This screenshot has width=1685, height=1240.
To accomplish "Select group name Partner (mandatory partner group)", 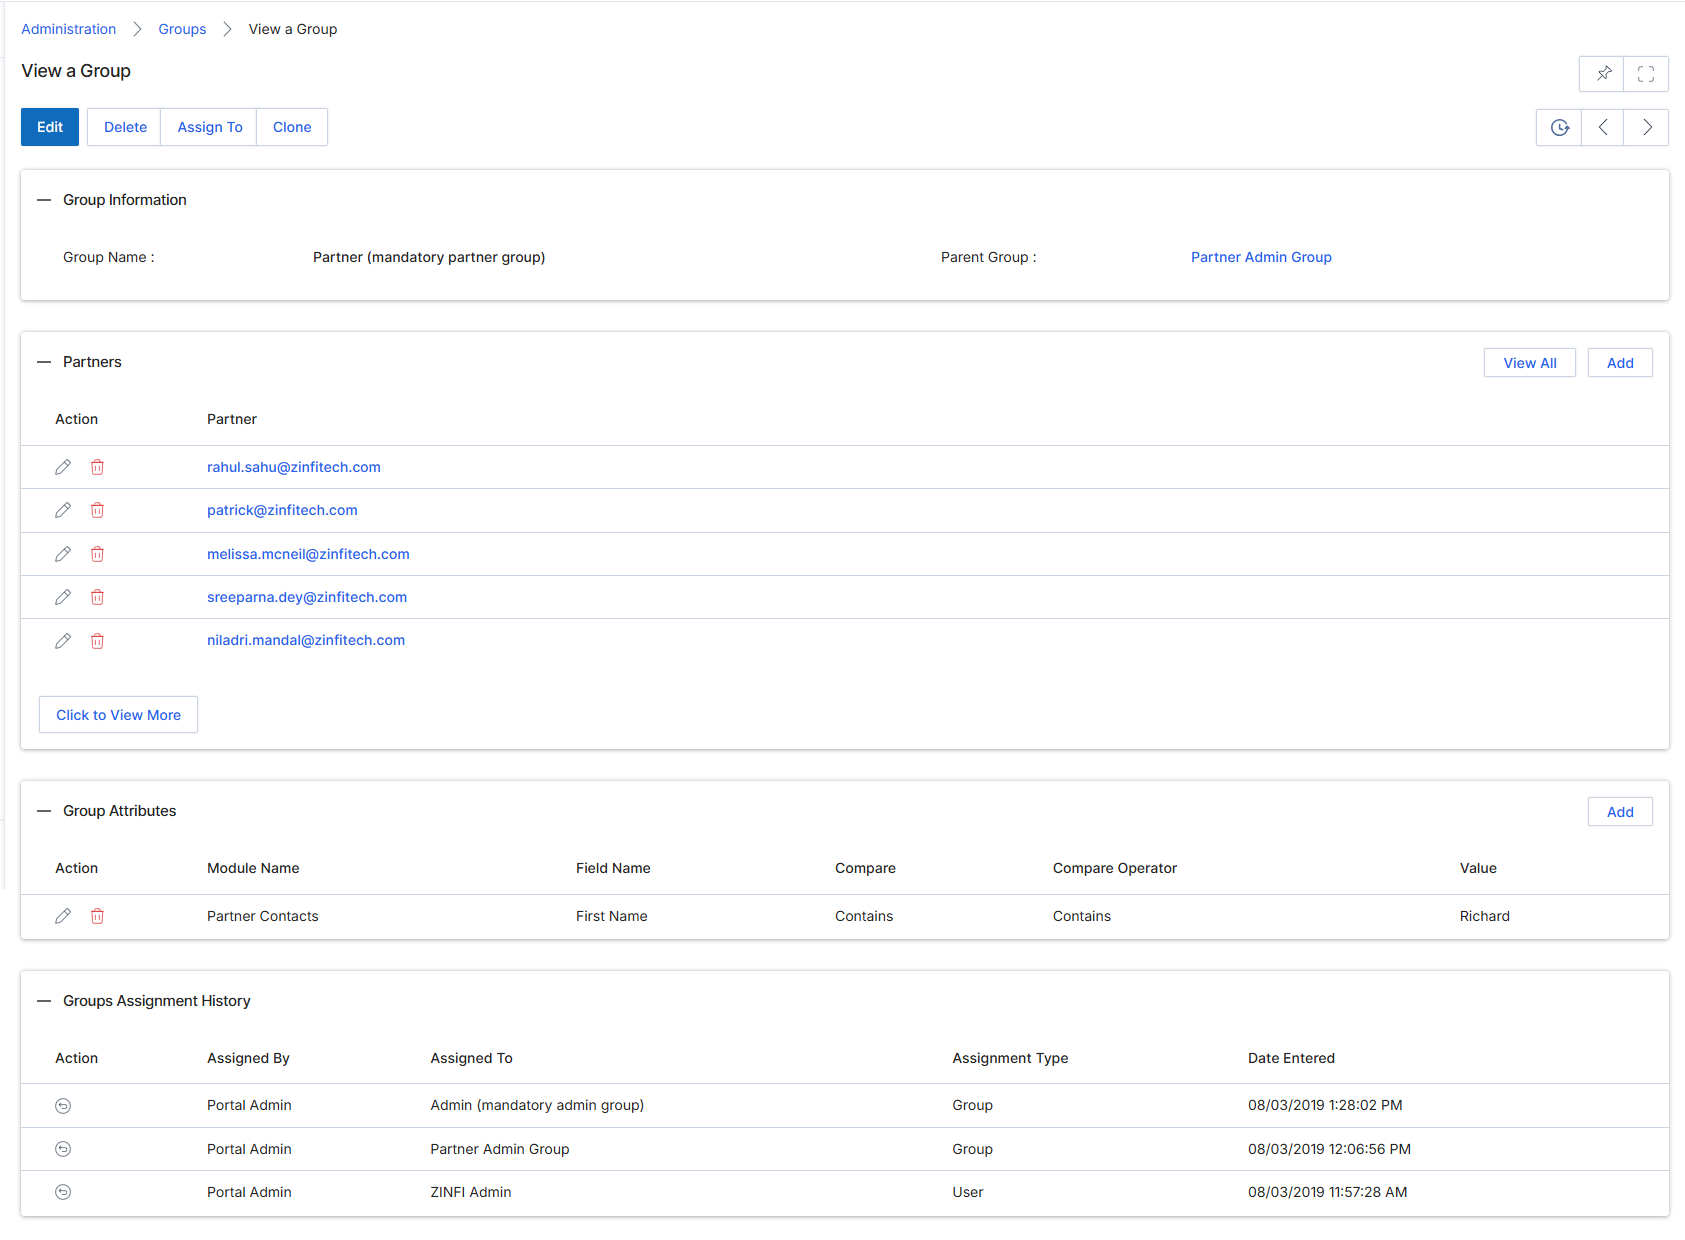I will pyautogui.click(x=429, y=257).
